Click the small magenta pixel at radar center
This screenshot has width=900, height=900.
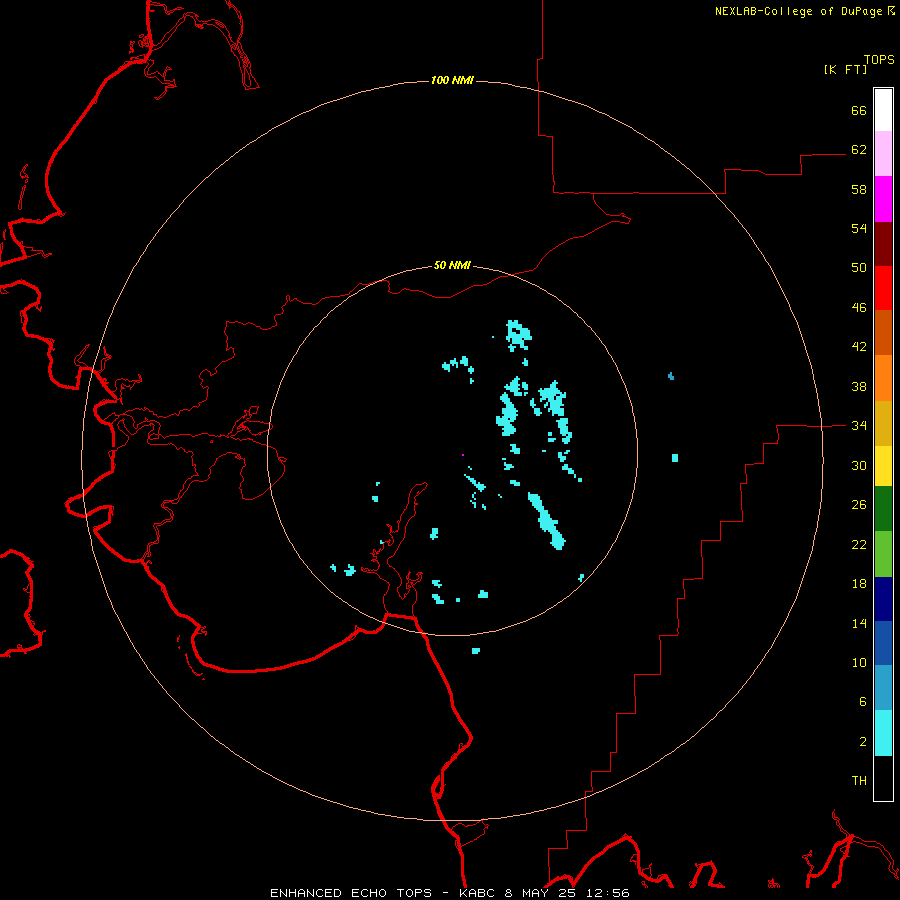tap(463, 455)
